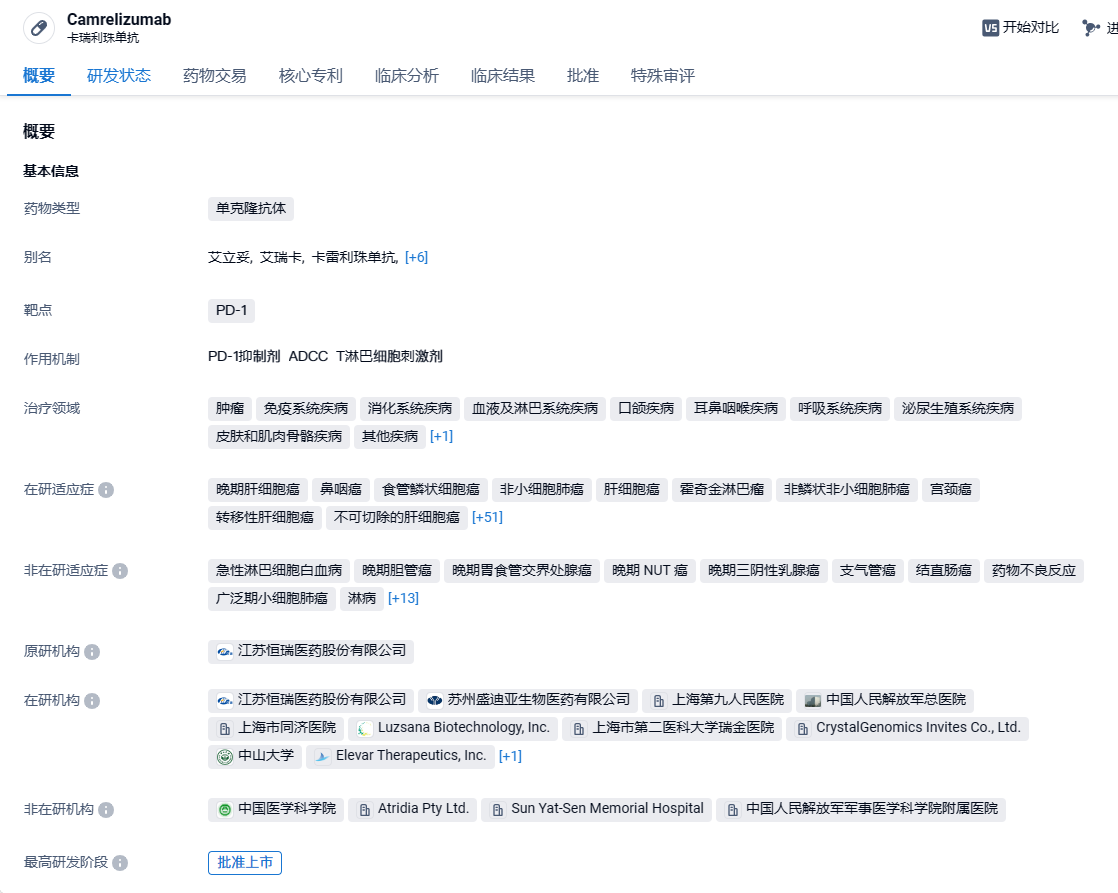Click the PD-1抑制剂 mechanism text
1118x893 pixels.
[244, 357]
